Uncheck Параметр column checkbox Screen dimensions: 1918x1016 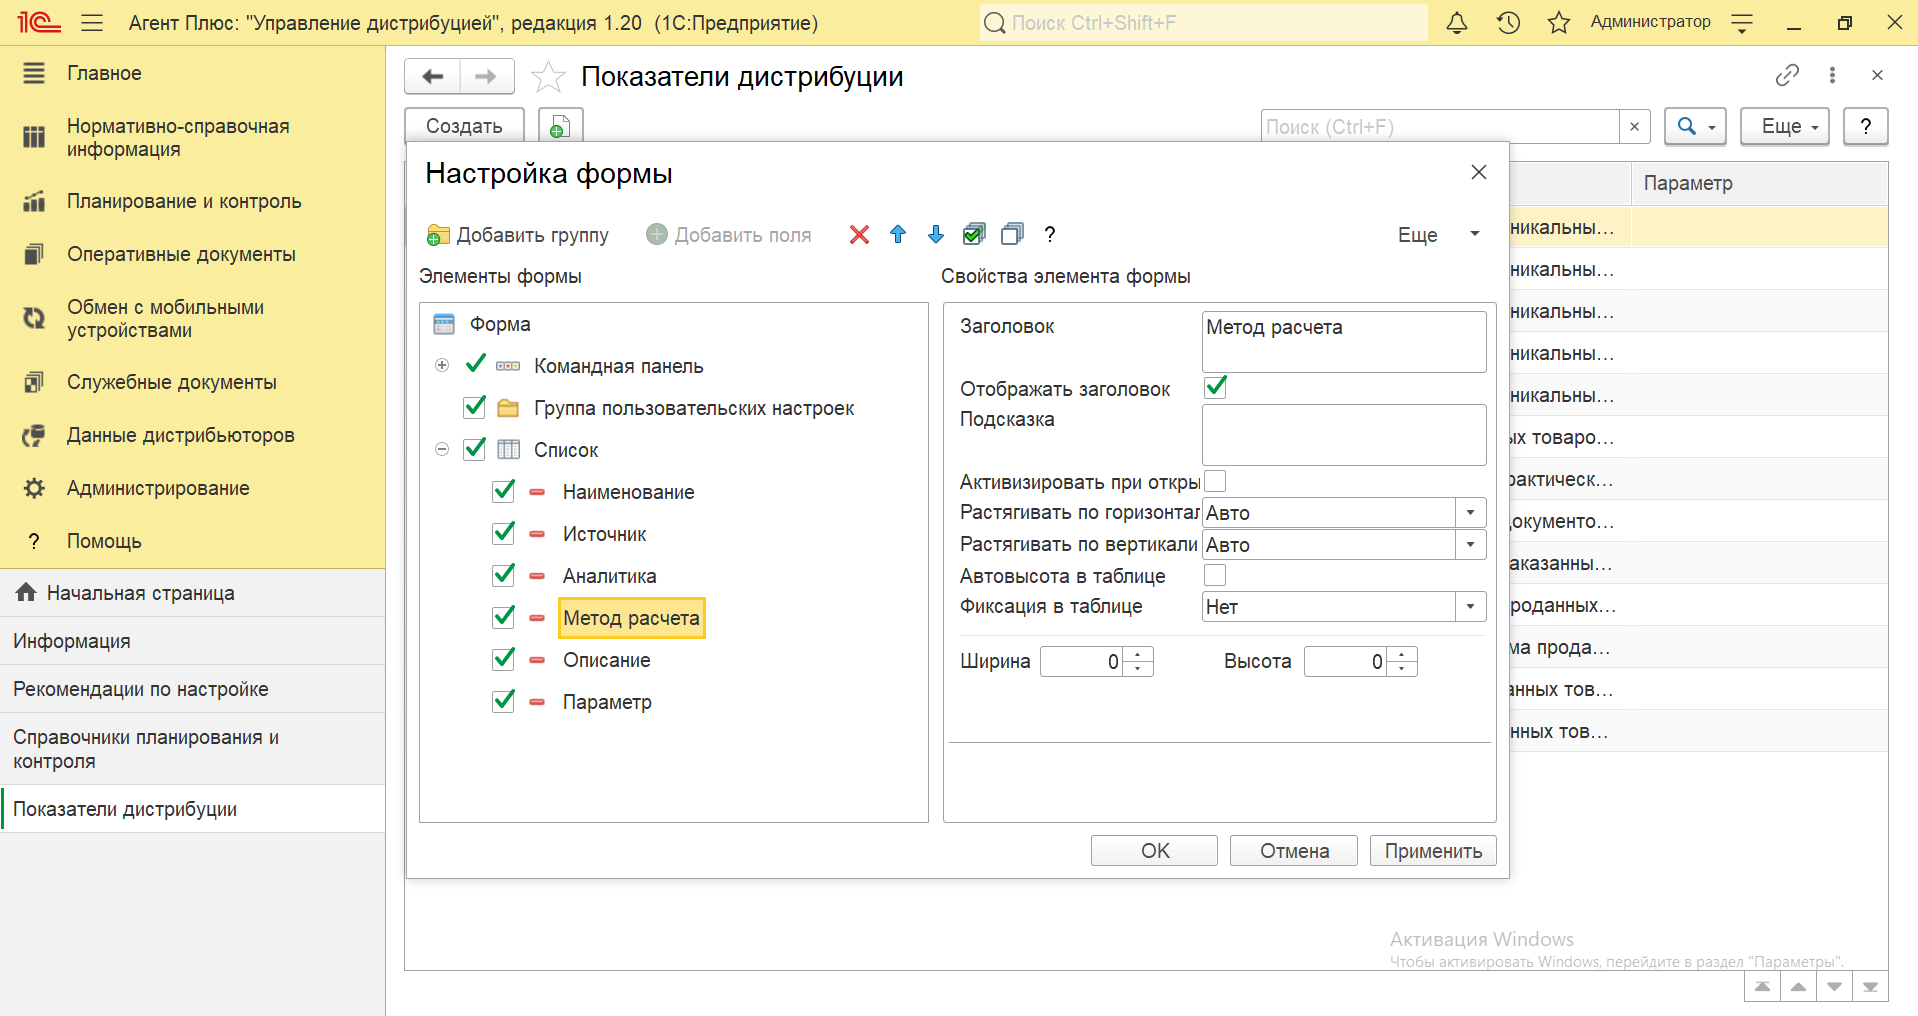click(x=504, y=701)
